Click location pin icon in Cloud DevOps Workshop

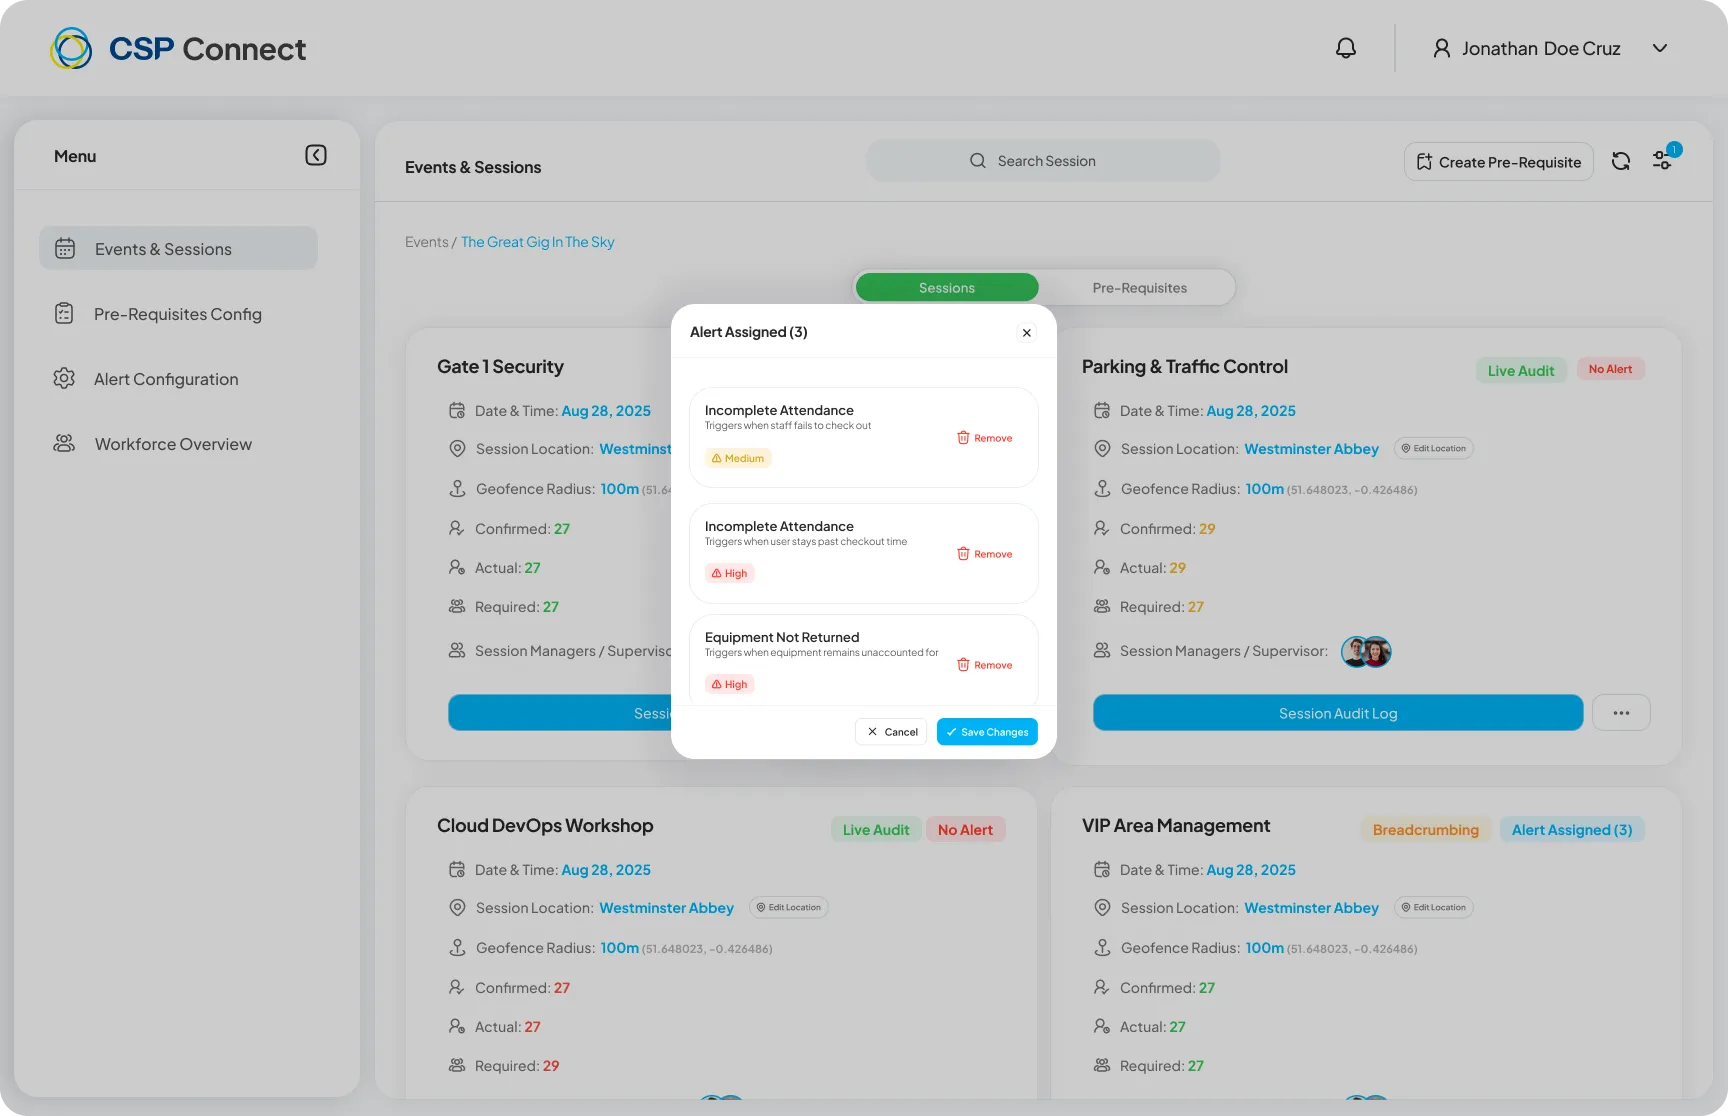457,908
